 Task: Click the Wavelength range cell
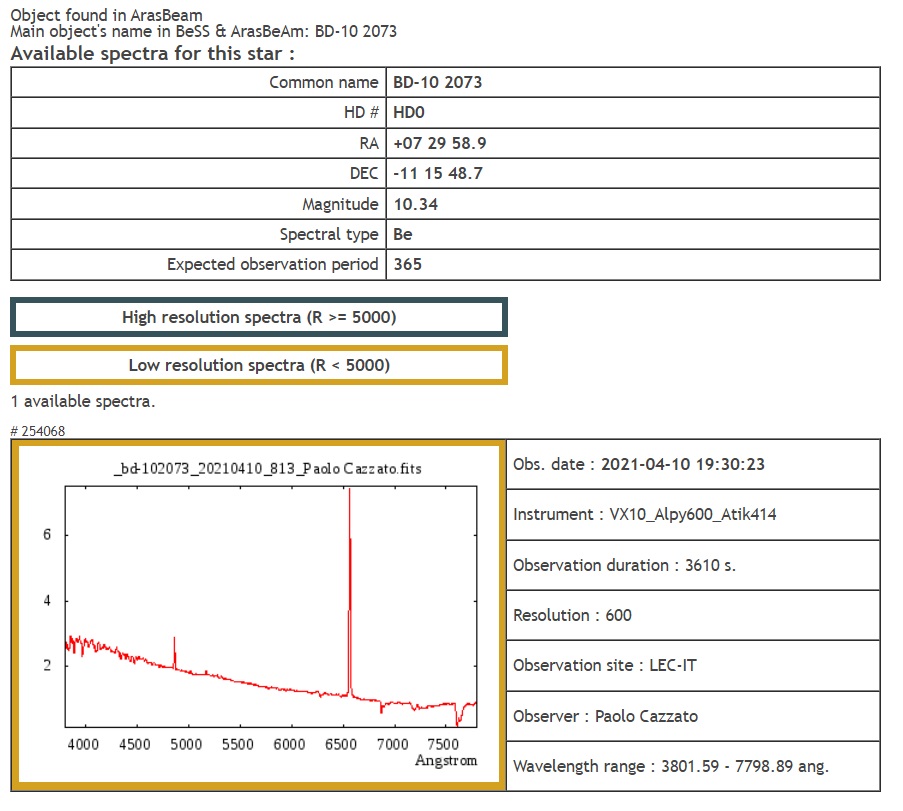tap(670, 766)
